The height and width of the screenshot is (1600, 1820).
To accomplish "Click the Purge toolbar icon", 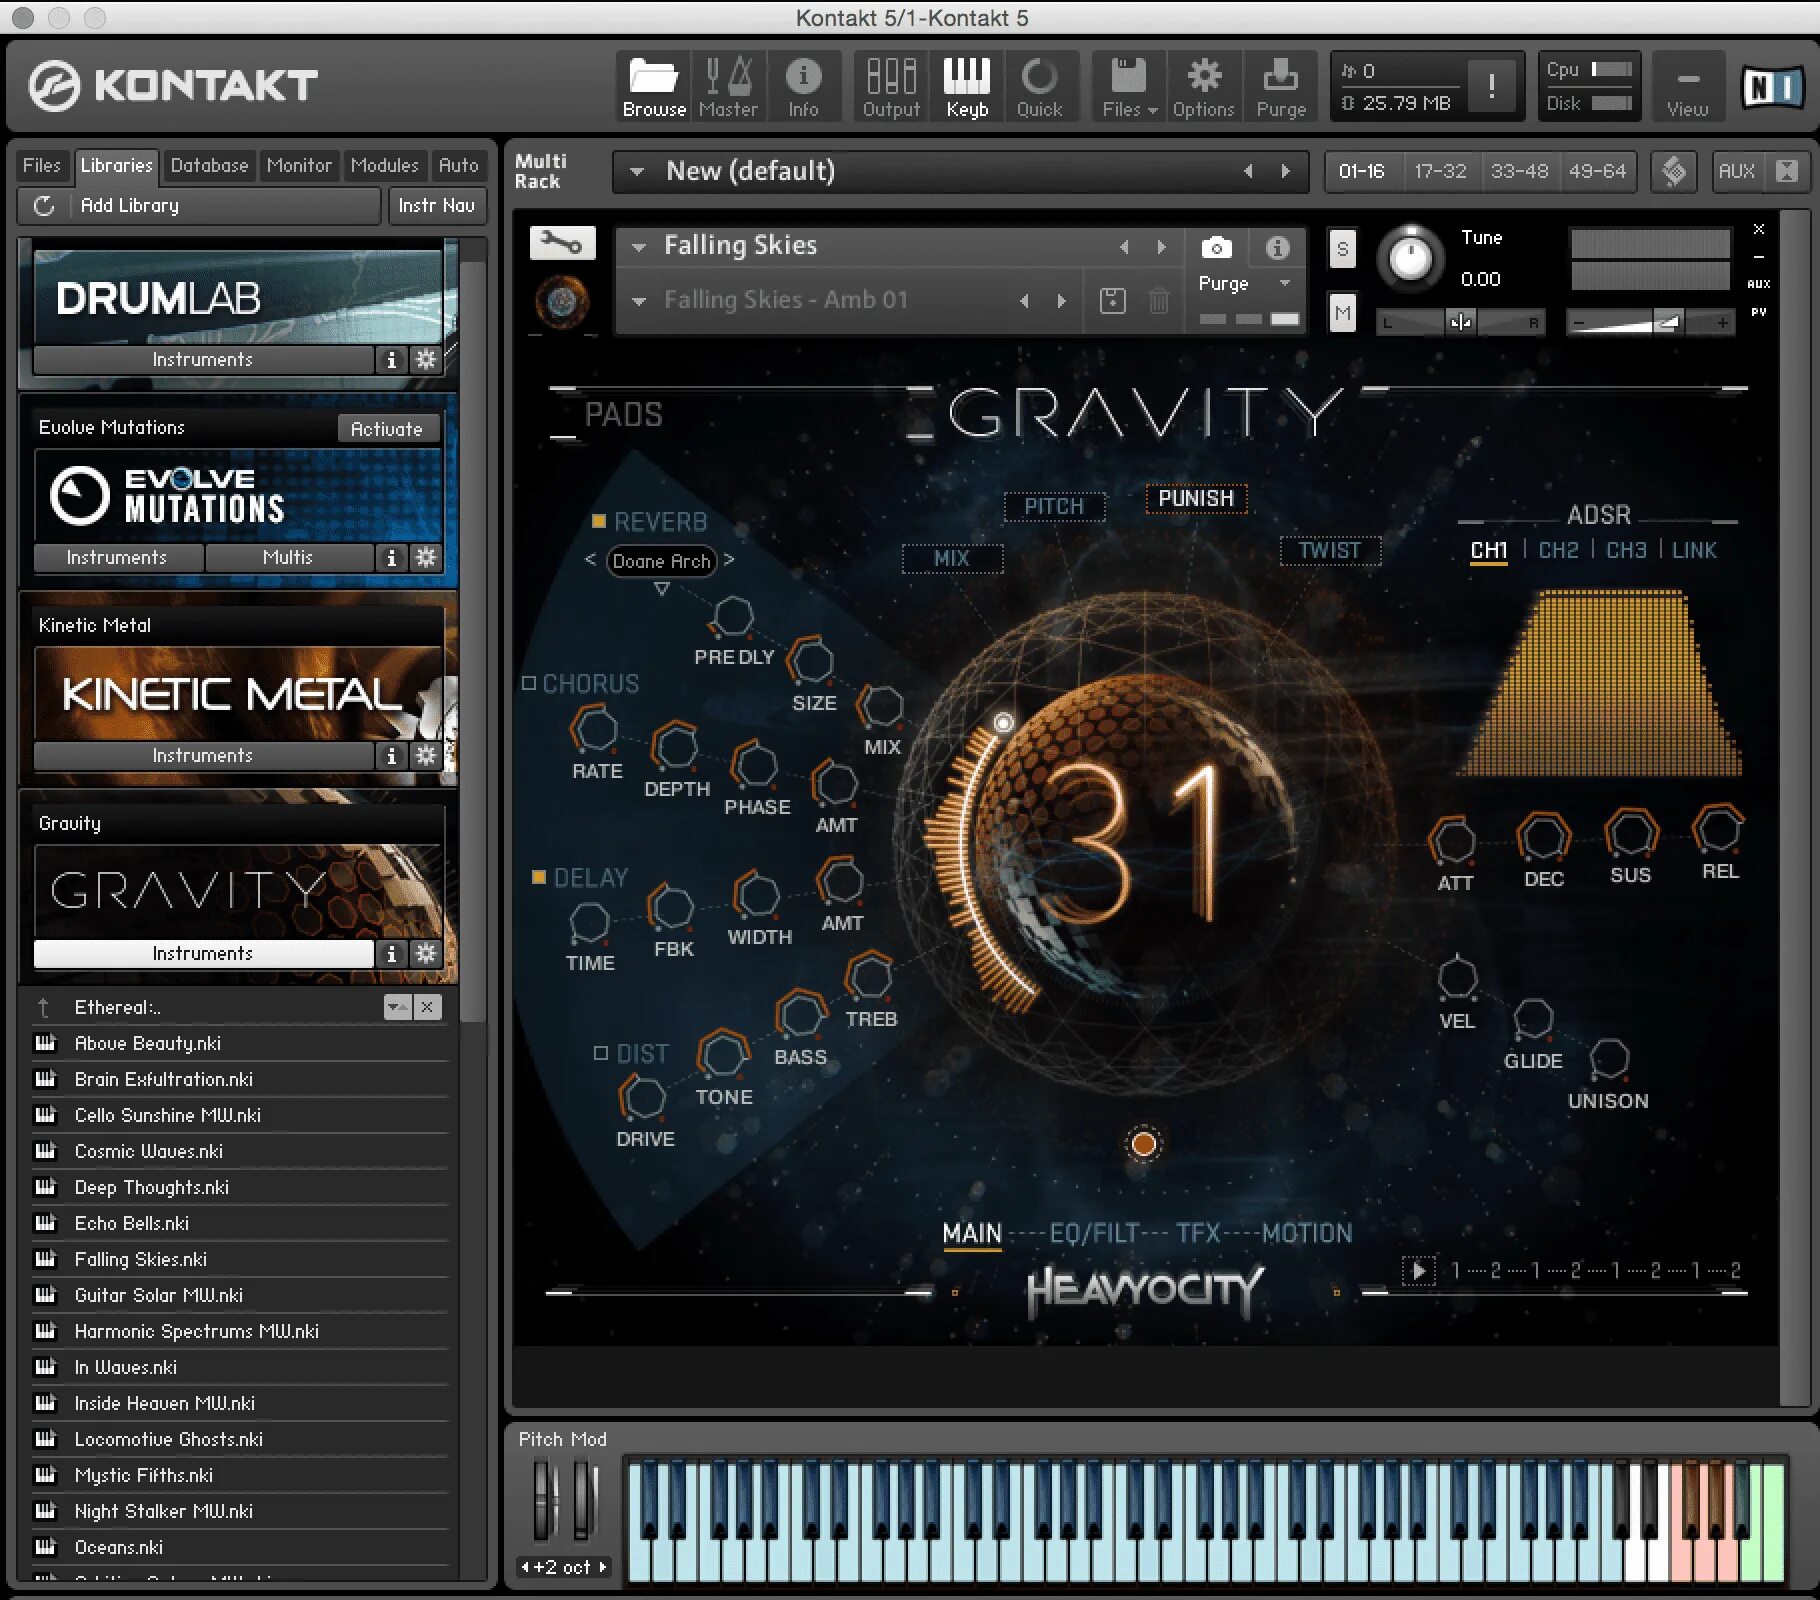I will 1281,87.
